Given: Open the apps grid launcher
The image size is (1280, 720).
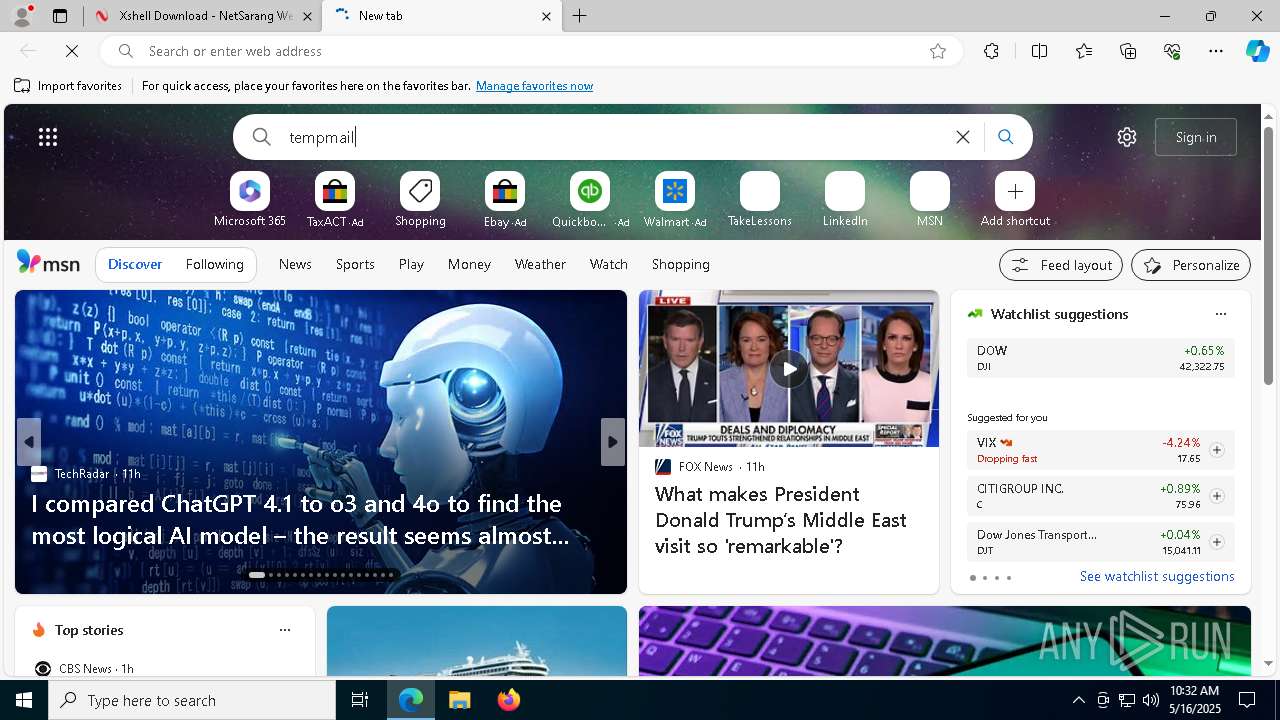Looking at the screenshot, I should pos(48,137).
